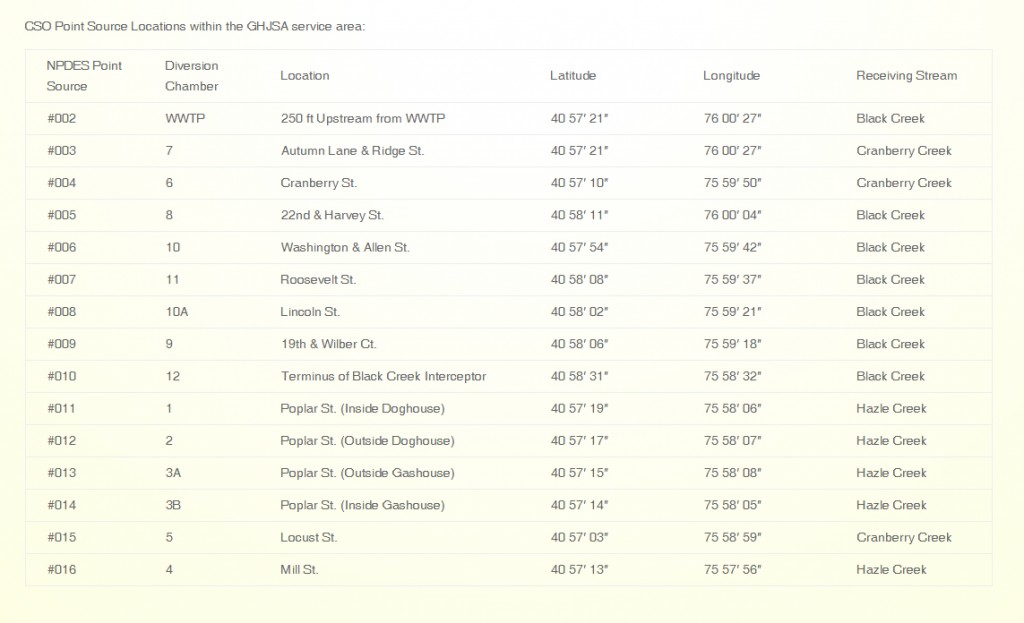Click the CSO Point Source Locations heading text

(194, 25)
